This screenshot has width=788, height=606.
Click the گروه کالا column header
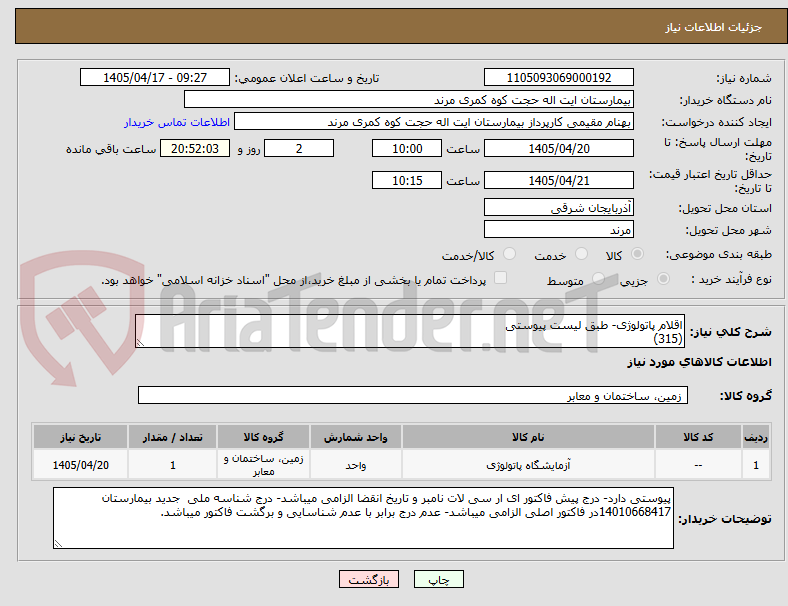coord(263,437)
